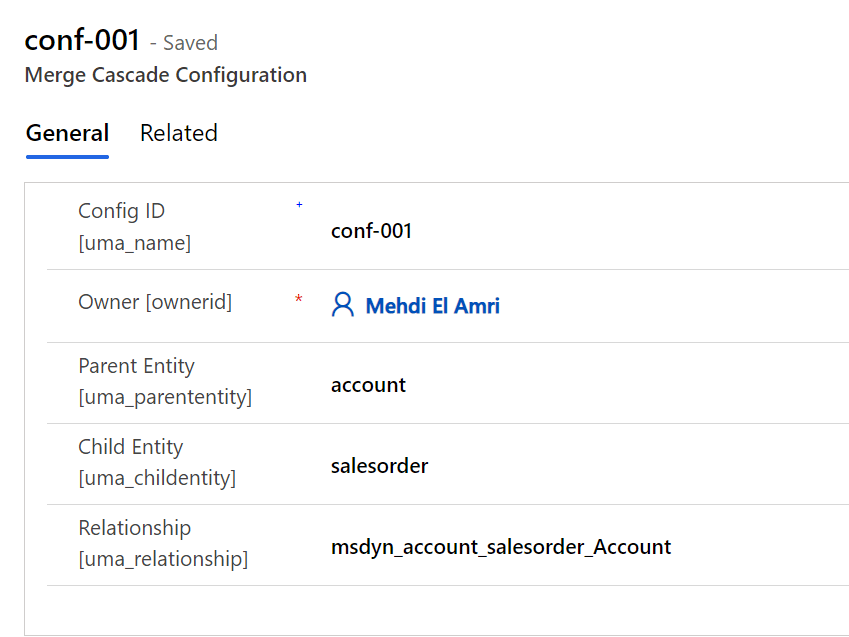Select the Parent Entity label text
The image size is (849, 637).
(136, 366)
